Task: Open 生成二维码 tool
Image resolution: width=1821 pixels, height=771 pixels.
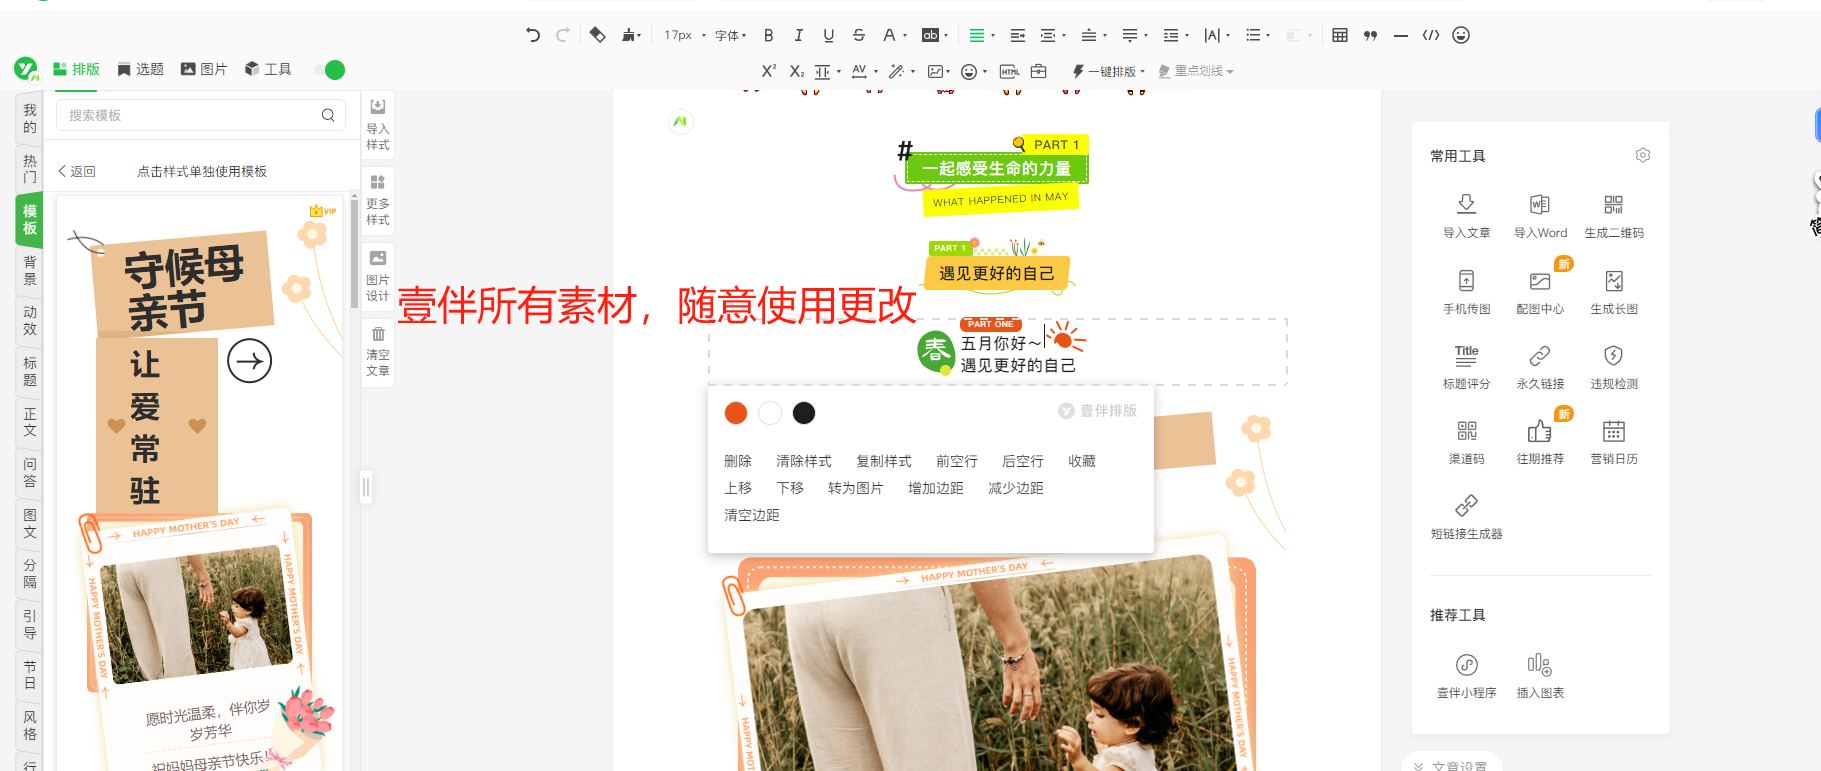Action: coord(1614,216)
